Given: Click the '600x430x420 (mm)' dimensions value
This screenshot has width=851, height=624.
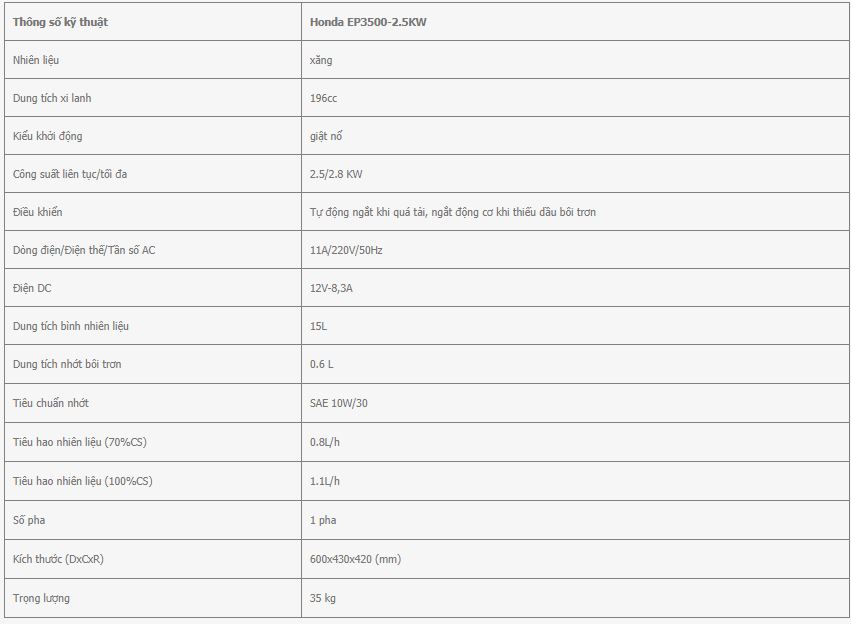Looking at the screenshot, I should (355, 559).
